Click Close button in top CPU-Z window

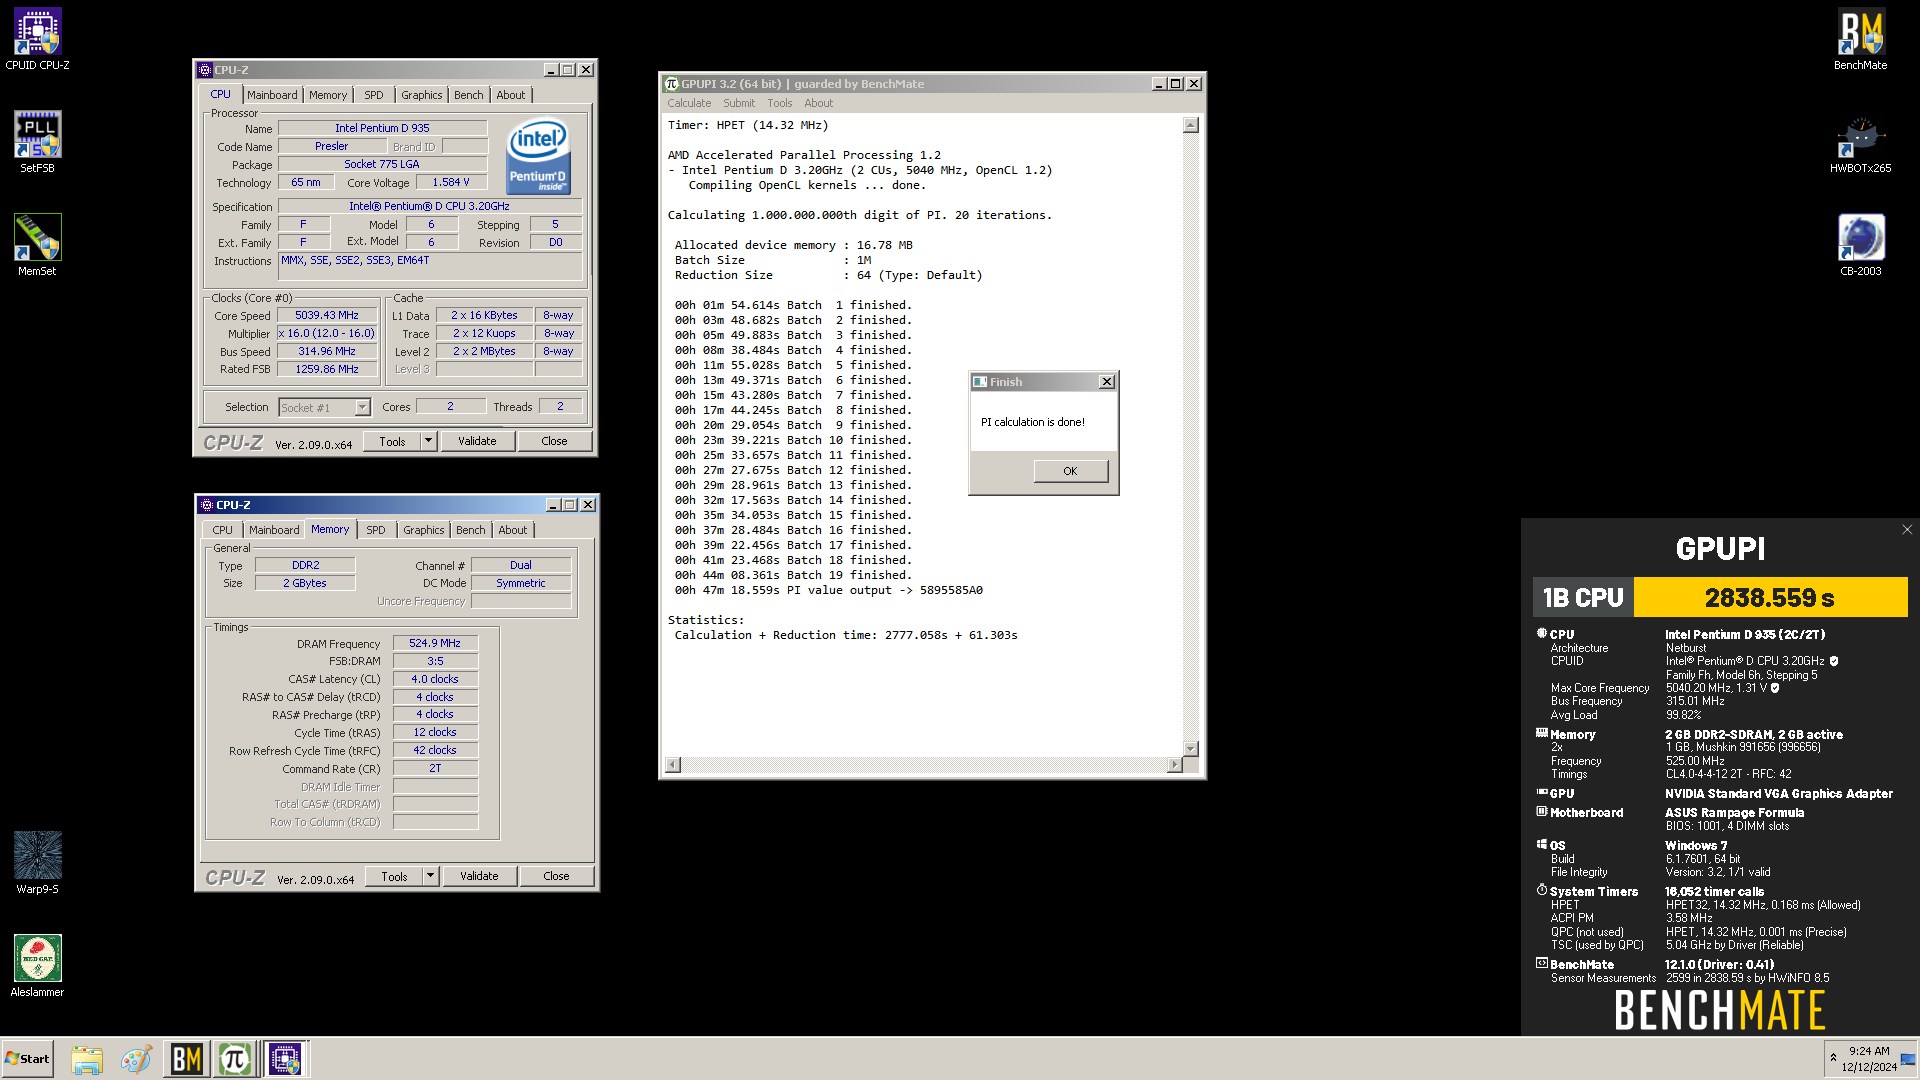(554, 441)
